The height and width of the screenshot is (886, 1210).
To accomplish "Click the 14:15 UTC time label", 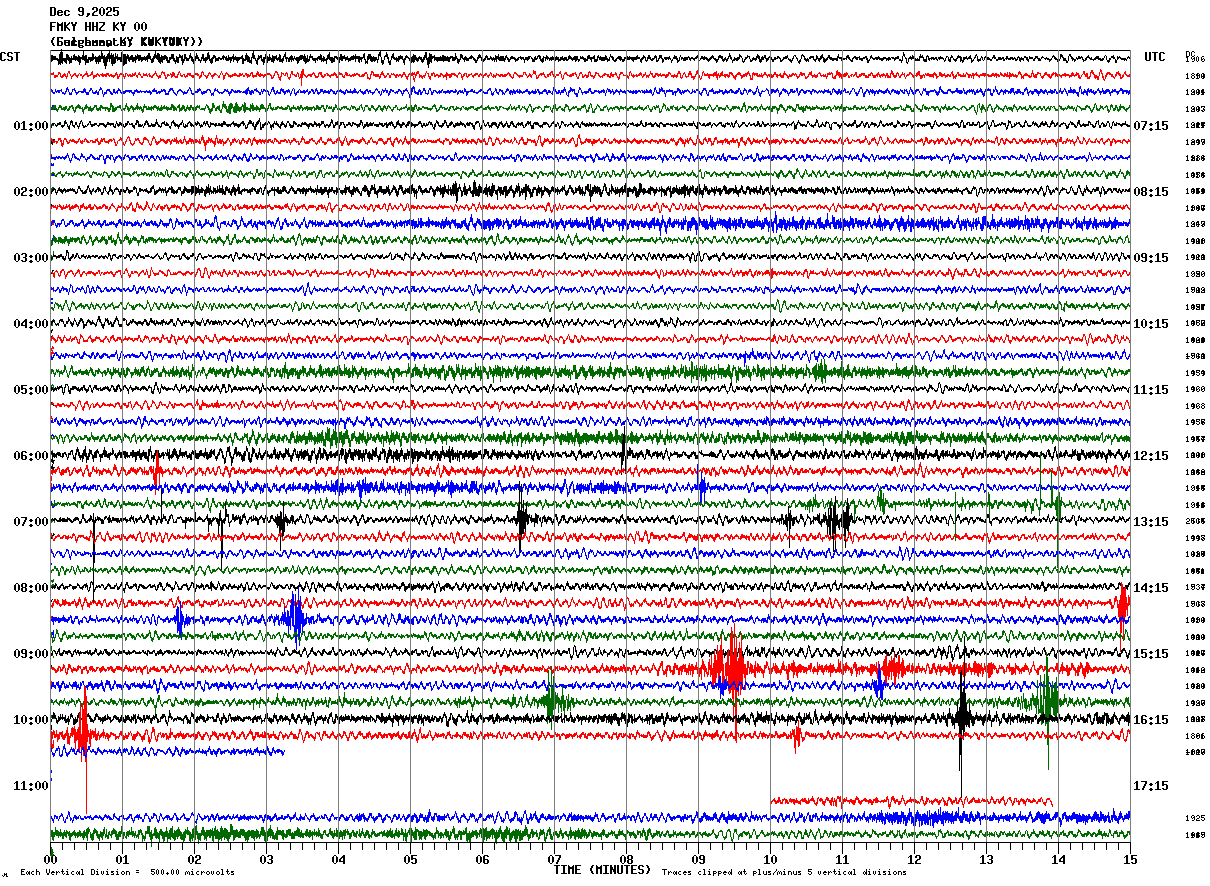I will tap(1151, 588).
